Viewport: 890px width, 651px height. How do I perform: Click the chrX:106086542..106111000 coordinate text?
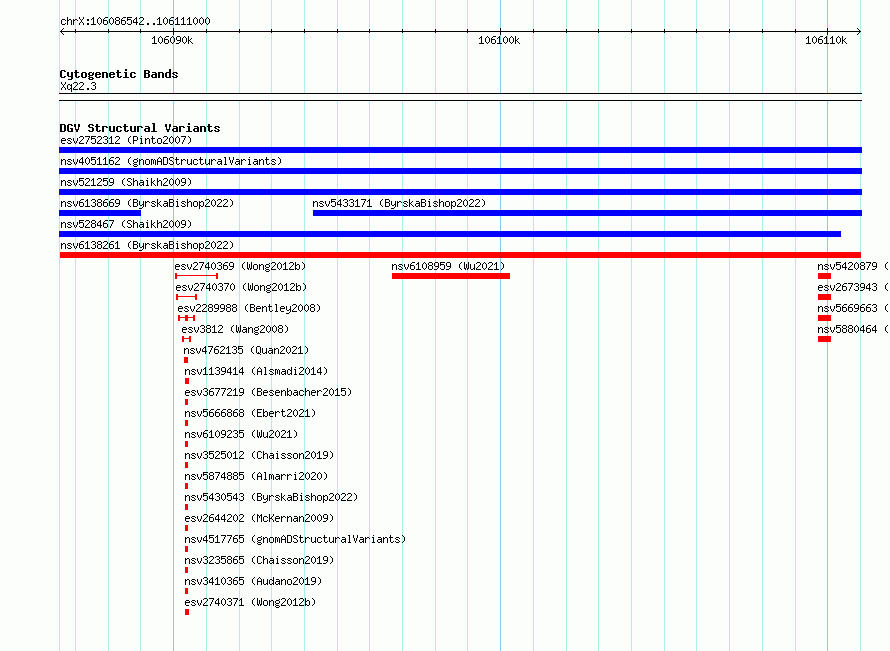[135, 21]
